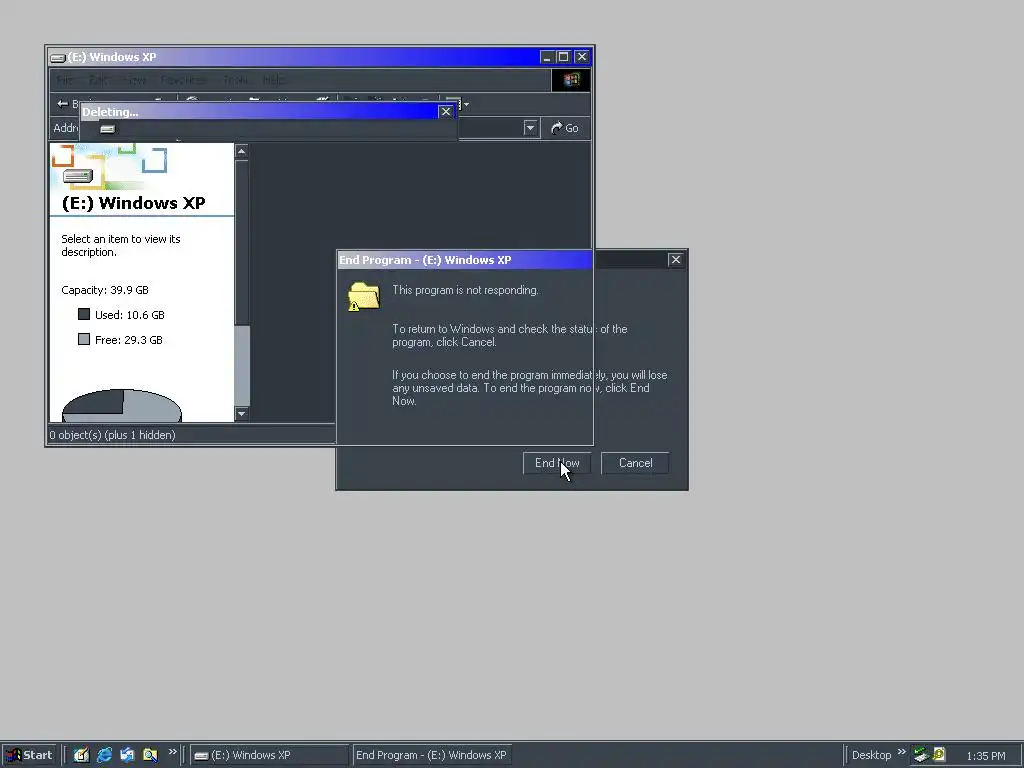Click the network connection tray icon

[x=921, y=754]
